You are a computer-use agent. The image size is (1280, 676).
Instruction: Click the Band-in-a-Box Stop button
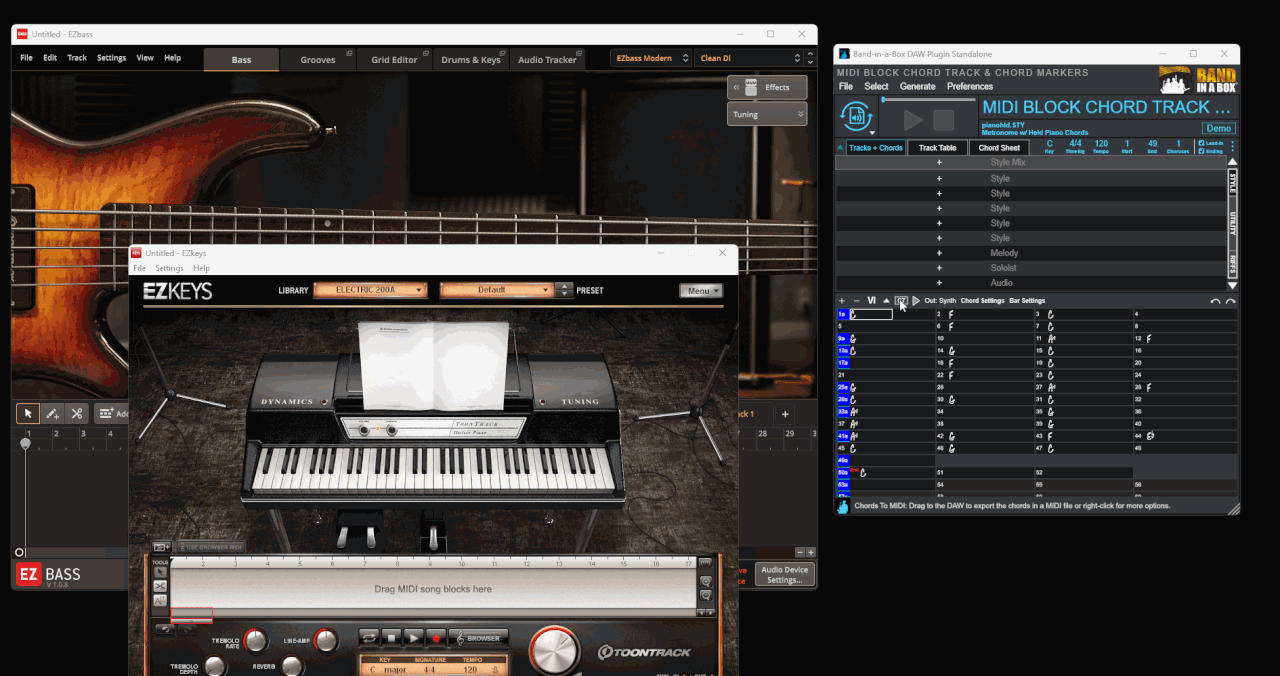tap(943, 120)
